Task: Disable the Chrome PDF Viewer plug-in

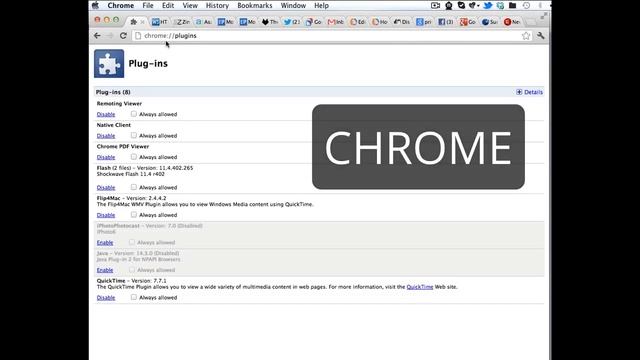Action: pos(106,157)
